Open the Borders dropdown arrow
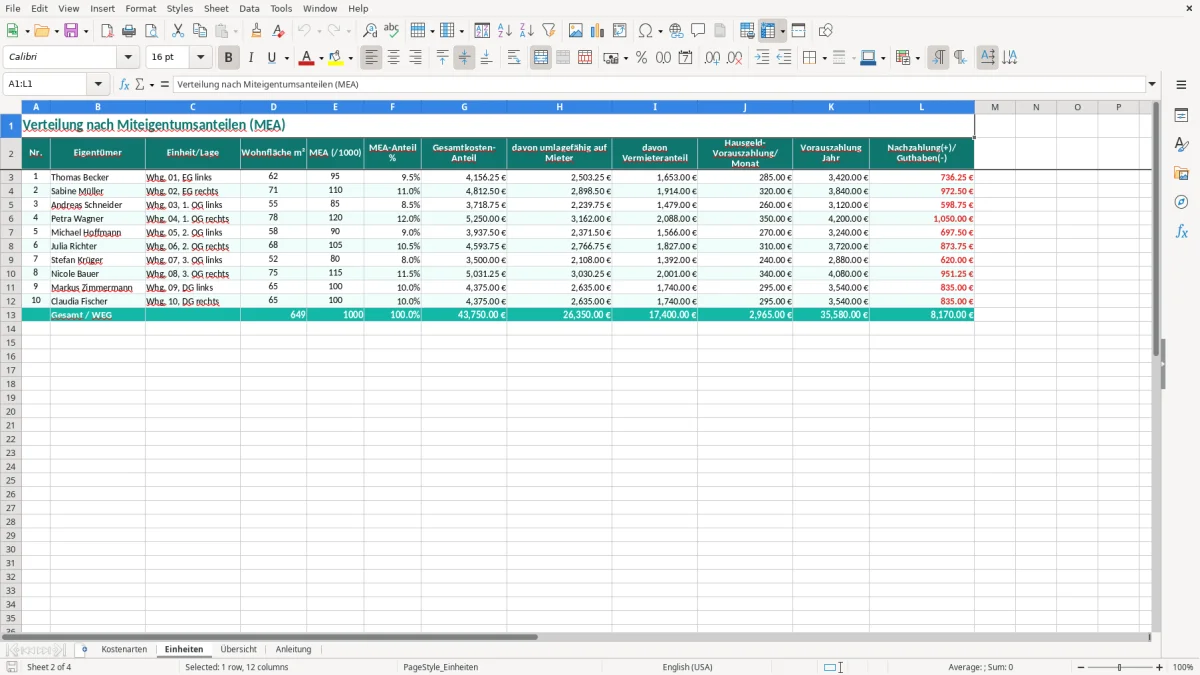 click(823, 58)
